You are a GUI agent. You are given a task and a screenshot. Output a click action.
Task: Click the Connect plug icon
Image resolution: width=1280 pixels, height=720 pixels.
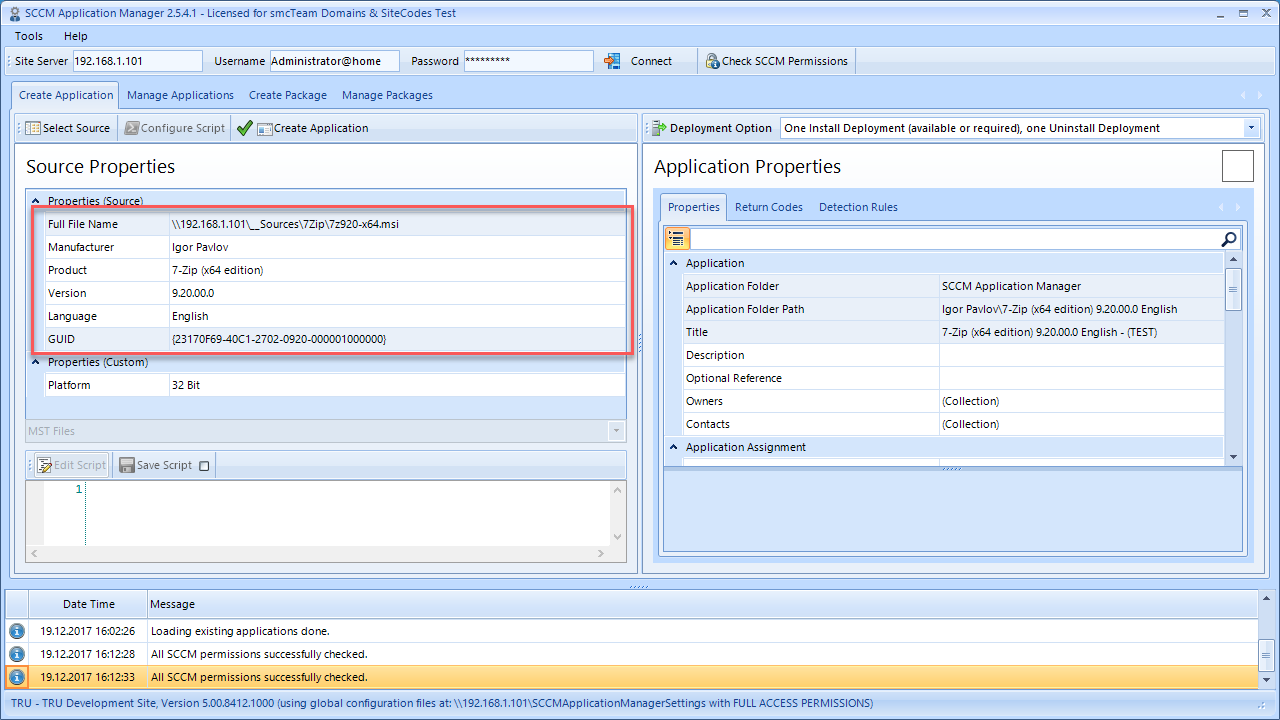pyautogui.click(x=613, y=61)
